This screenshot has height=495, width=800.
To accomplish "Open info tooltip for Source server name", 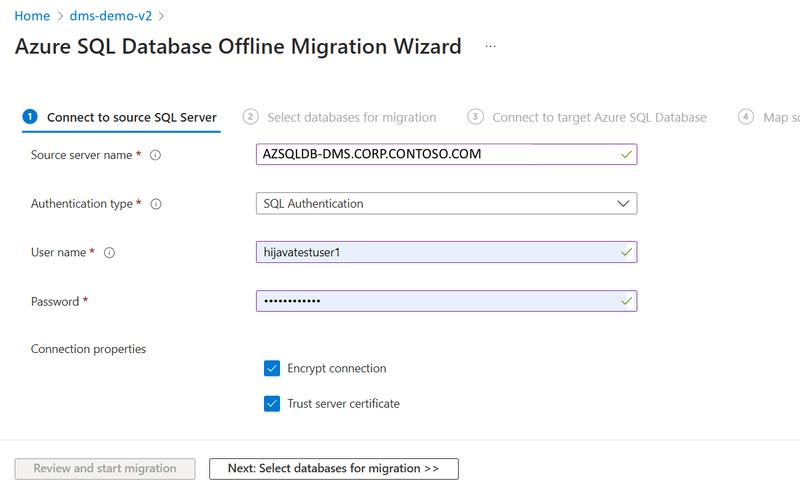I will click(x=155, y=155).
